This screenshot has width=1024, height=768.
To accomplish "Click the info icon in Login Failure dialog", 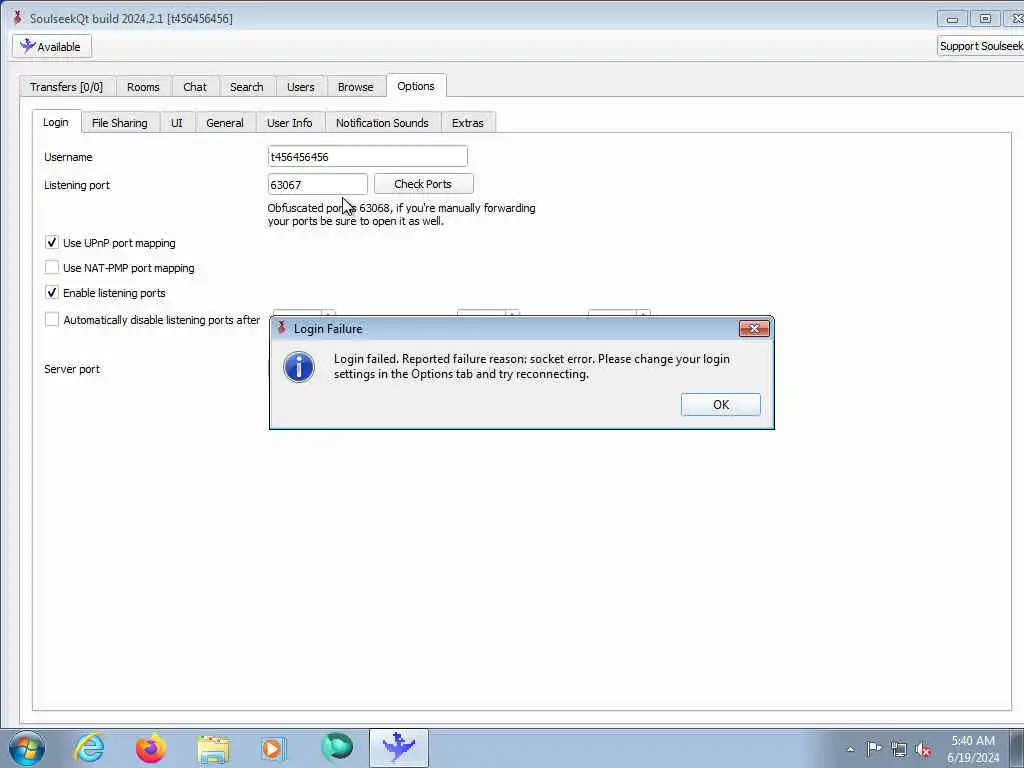I will (299, 366).
